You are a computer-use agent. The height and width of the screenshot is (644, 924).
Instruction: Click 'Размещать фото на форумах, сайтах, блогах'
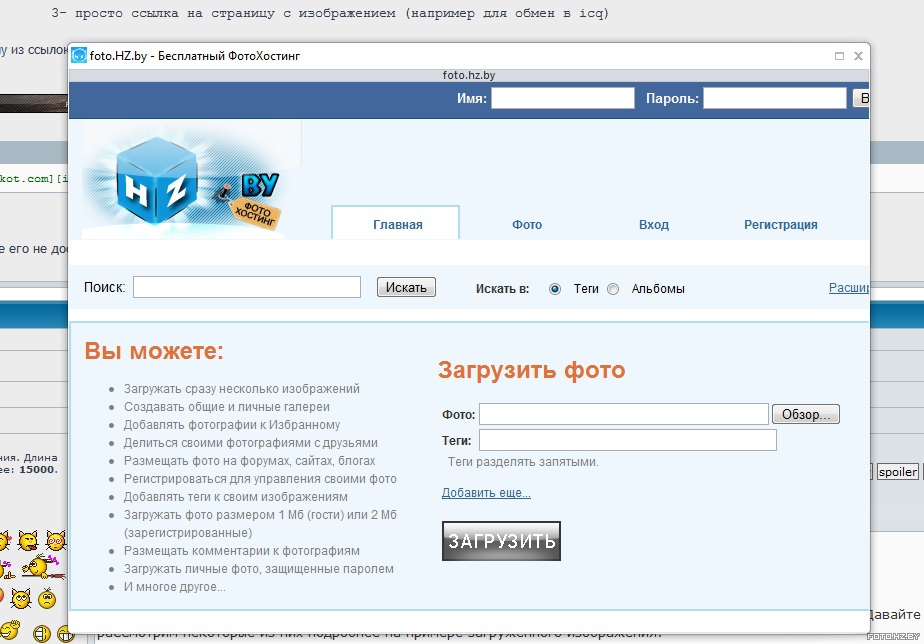coord(249,461)
